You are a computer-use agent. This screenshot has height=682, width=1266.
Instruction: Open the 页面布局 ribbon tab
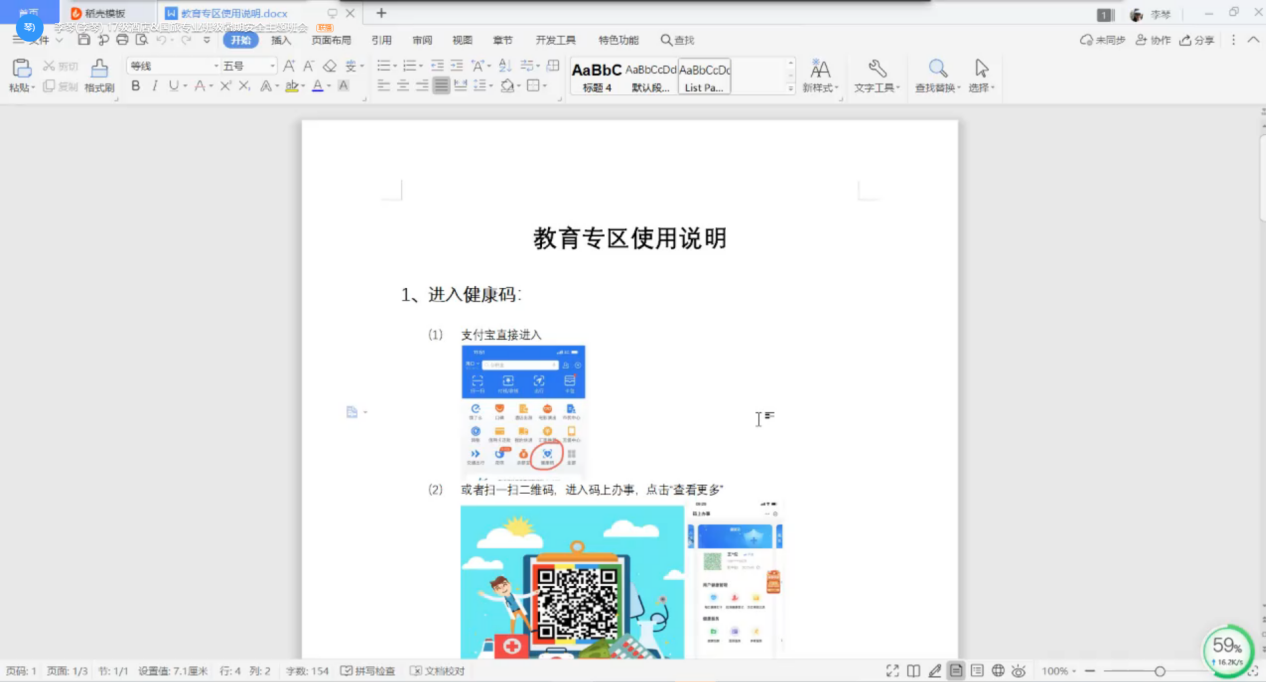point(331,40)
